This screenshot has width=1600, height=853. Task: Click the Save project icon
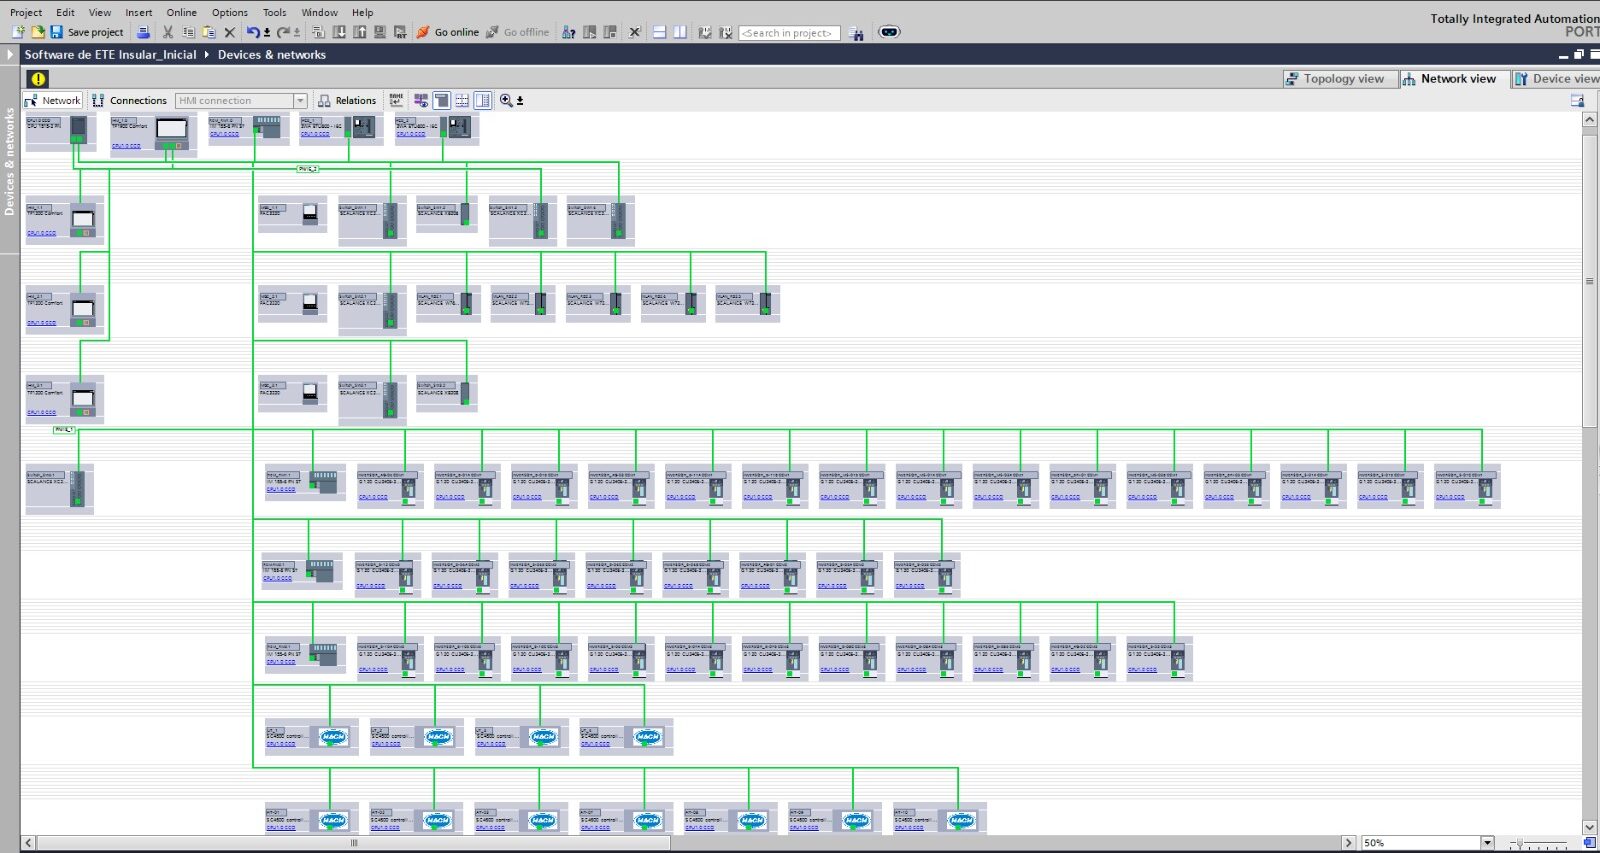coord(57,32)
